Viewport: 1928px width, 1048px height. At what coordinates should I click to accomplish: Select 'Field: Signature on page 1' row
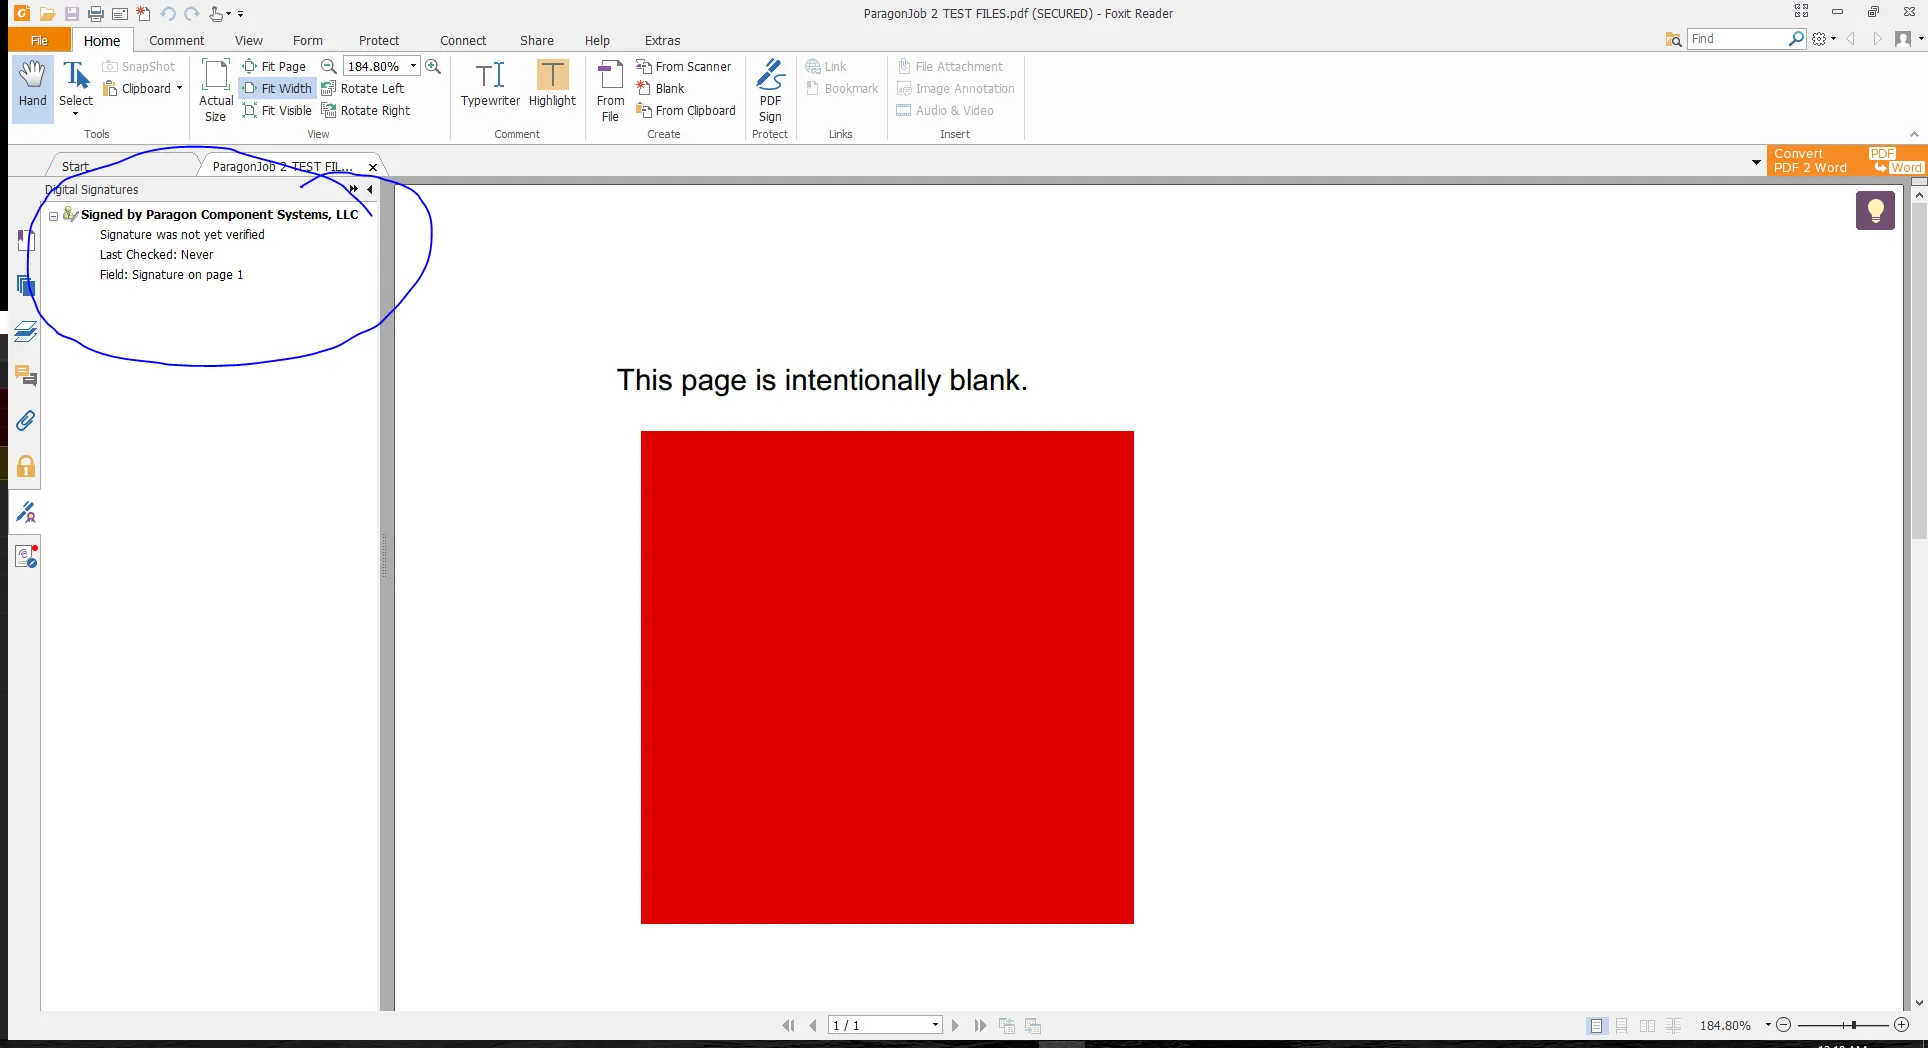pyautogui.click(x=171, y=275)
